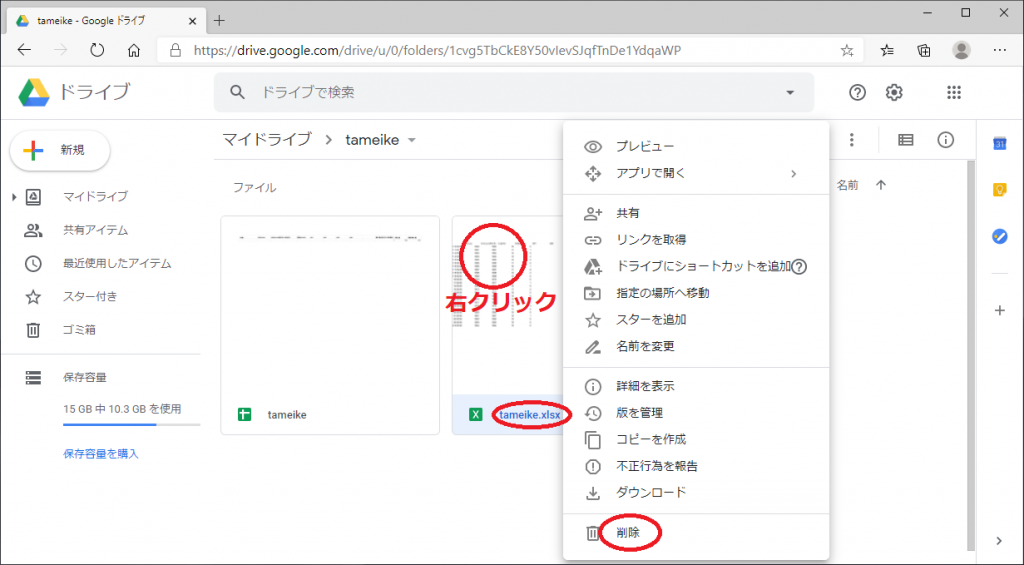Switch to list layout view

[x=905, y=140]
